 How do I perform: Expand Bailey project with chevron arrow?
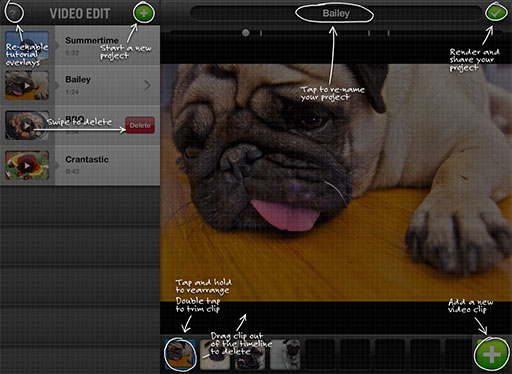(147, 85)
